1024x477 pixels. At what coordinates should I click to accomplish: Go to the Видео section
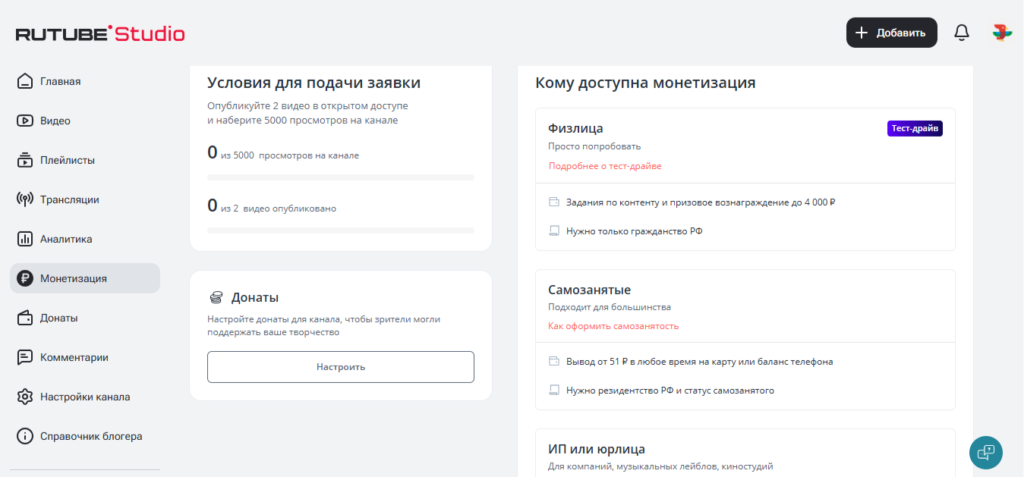coord(85,121)
